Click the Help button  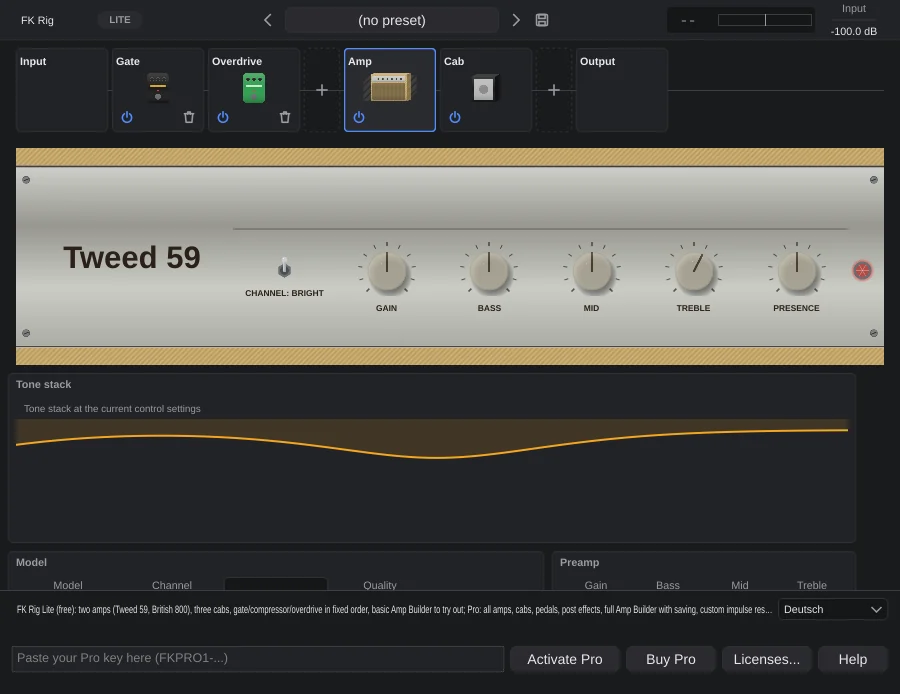click(852, 659)
